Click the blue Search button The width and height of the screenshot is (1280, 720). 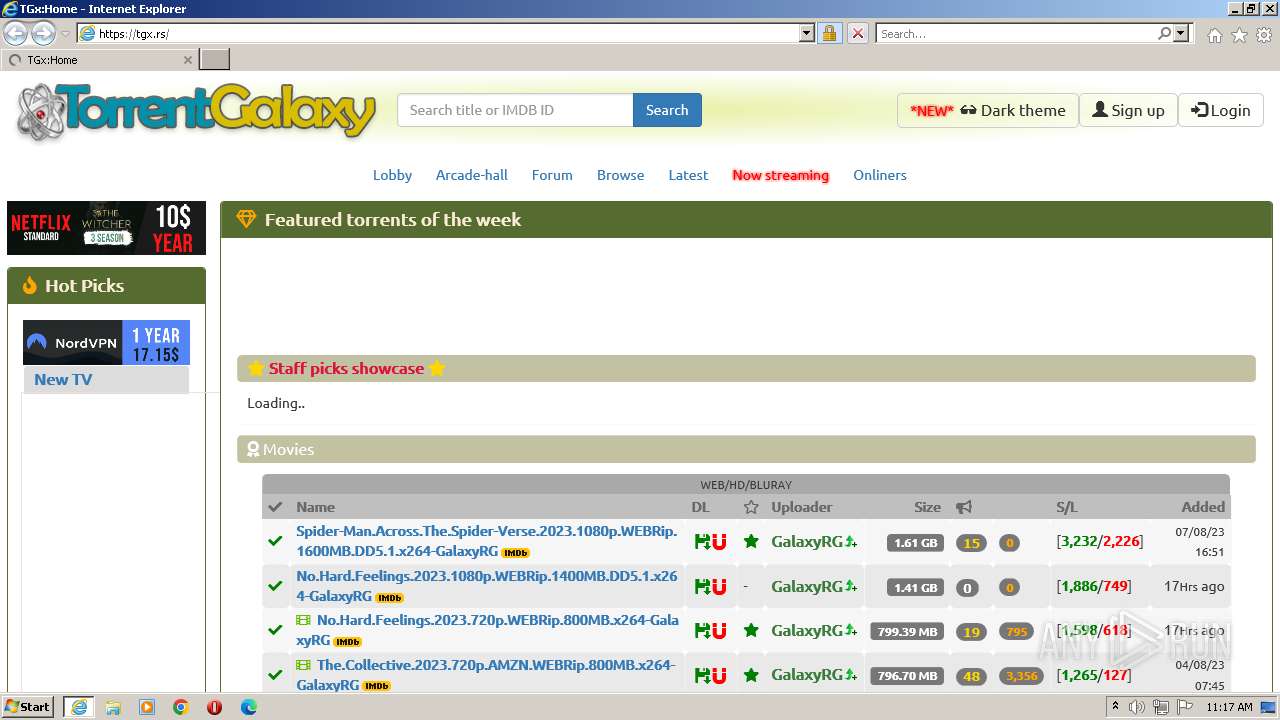click(x=667, y=110)
